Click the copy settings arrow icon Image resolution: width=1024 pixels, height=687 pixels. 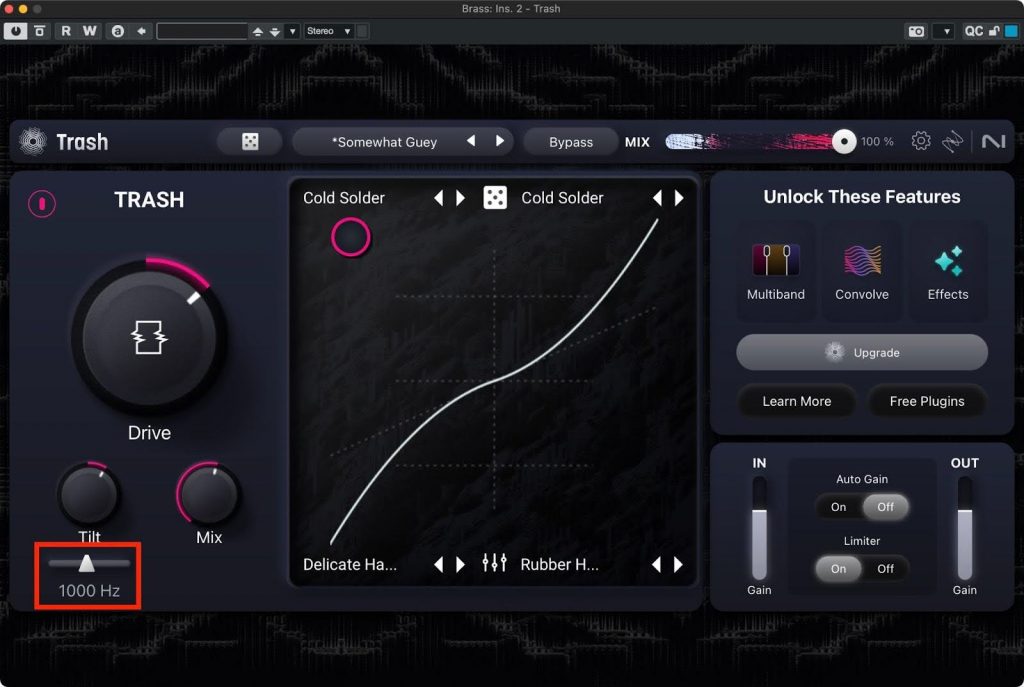click(x=141, y=31)
